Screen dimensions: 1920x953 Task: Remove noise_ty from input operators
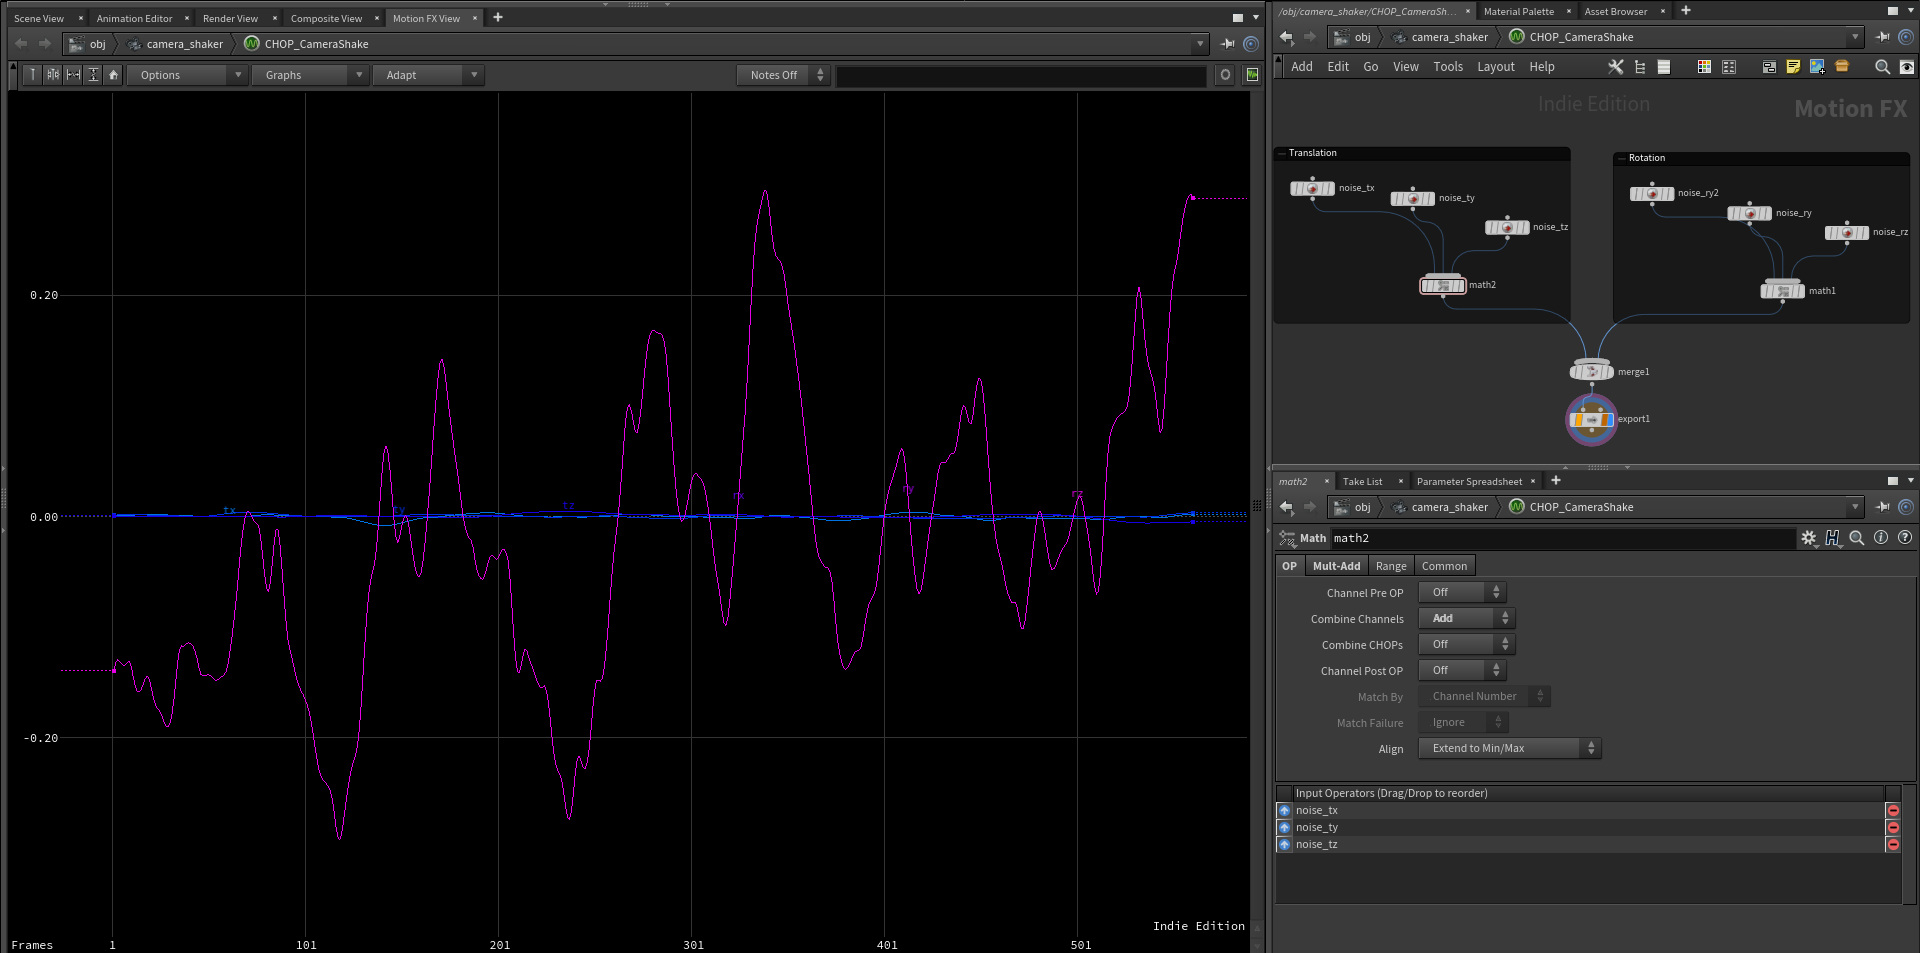click(x=1892, y=828)
